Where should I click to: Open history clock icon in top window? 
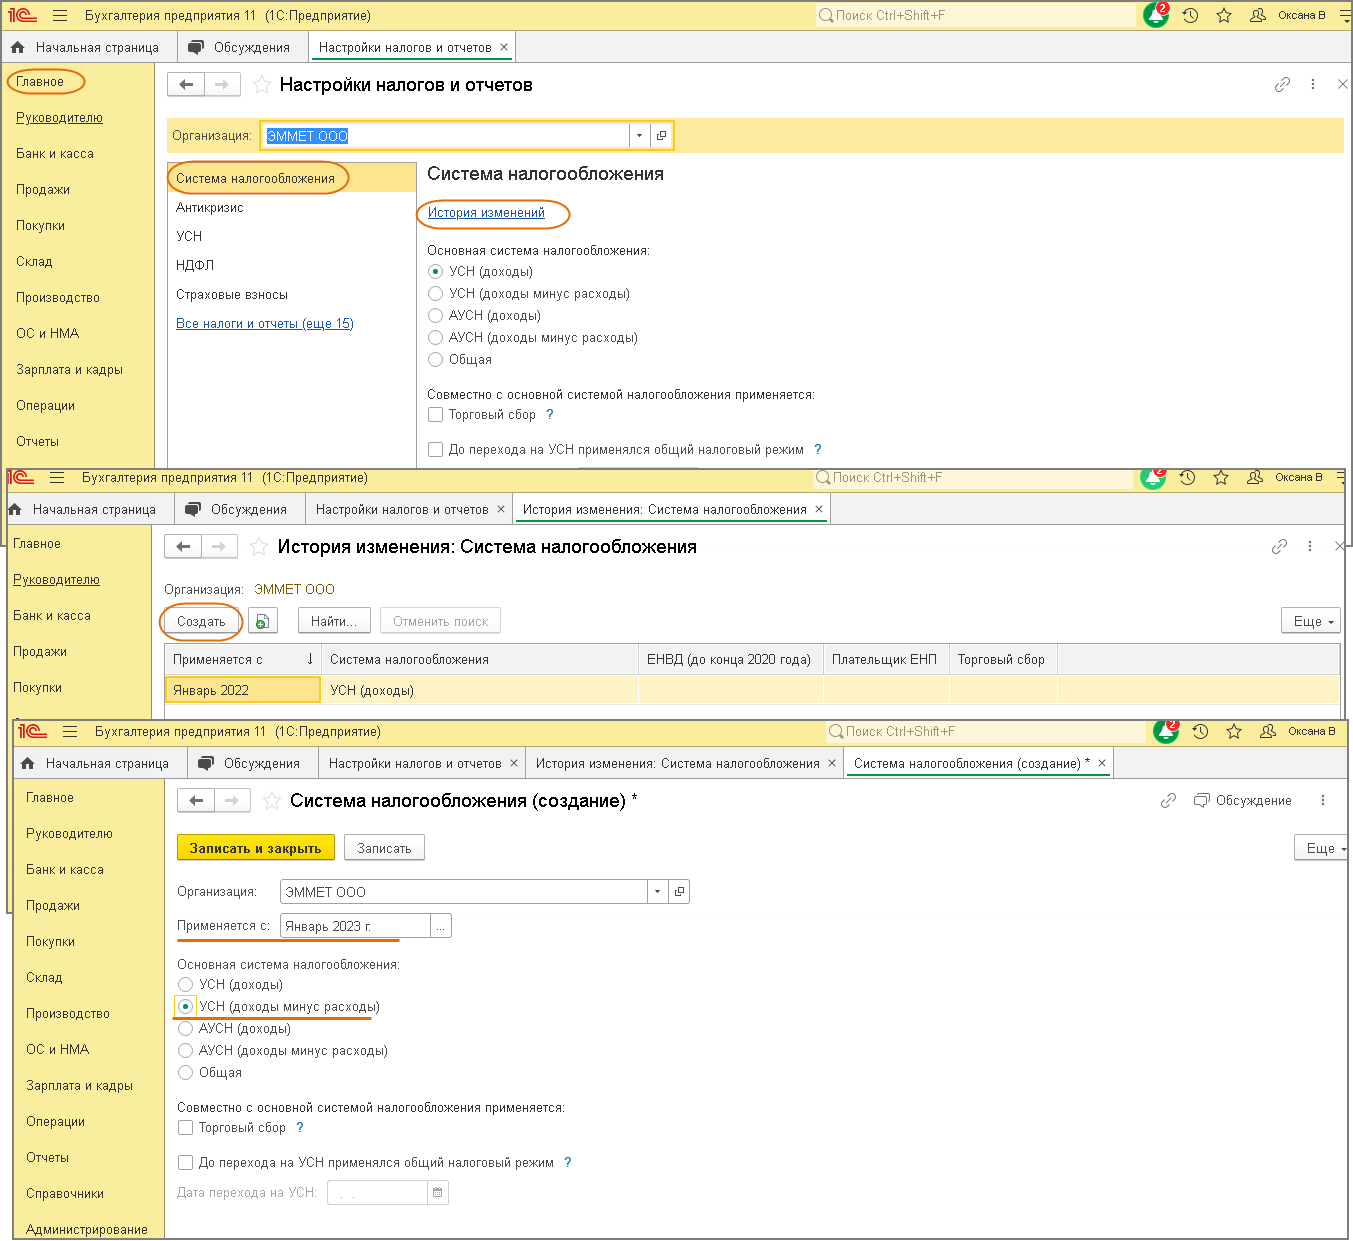pyautogui.click(x=1190, y=16)
